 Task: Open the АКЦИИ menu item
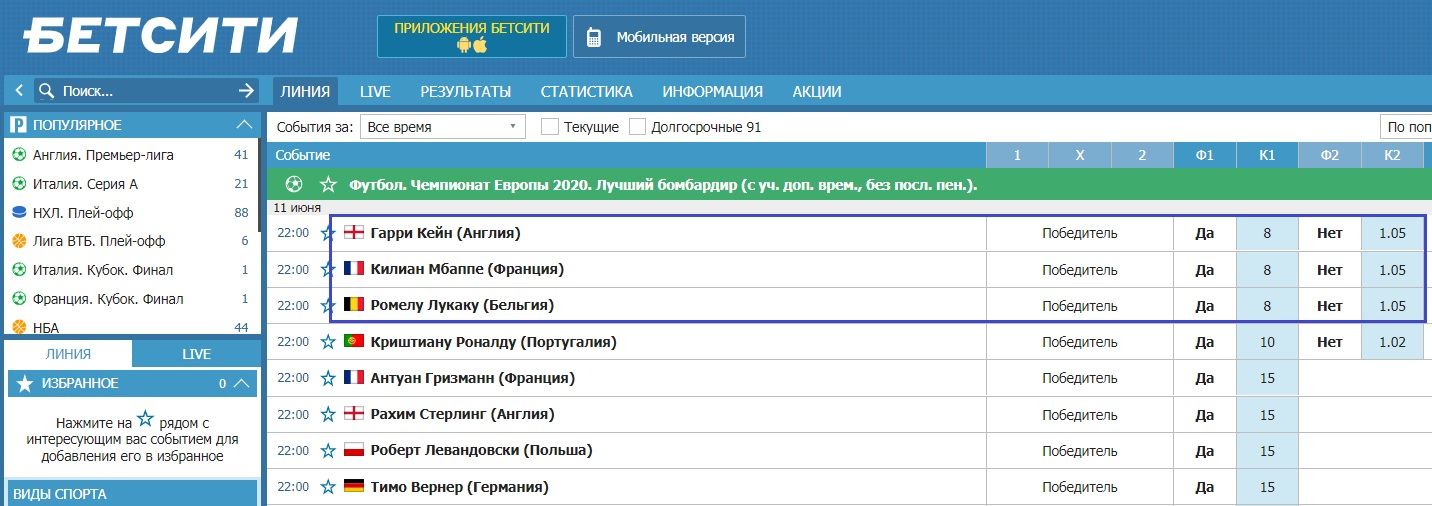(x=817, y=91)
